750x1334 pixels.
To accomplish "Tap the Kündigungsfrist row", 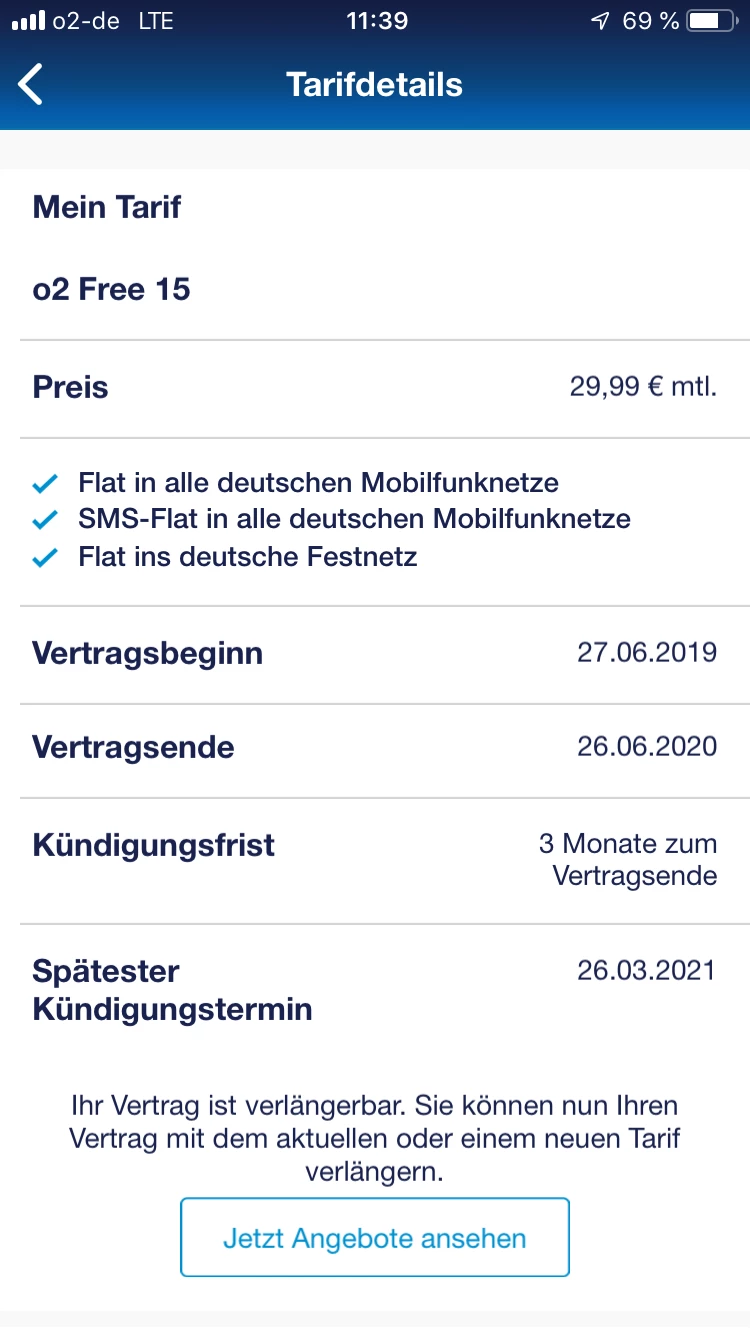I will [375, 861].
